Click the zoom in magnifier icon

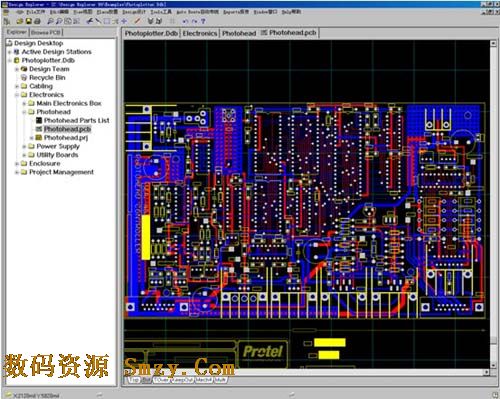click(50, 21)
